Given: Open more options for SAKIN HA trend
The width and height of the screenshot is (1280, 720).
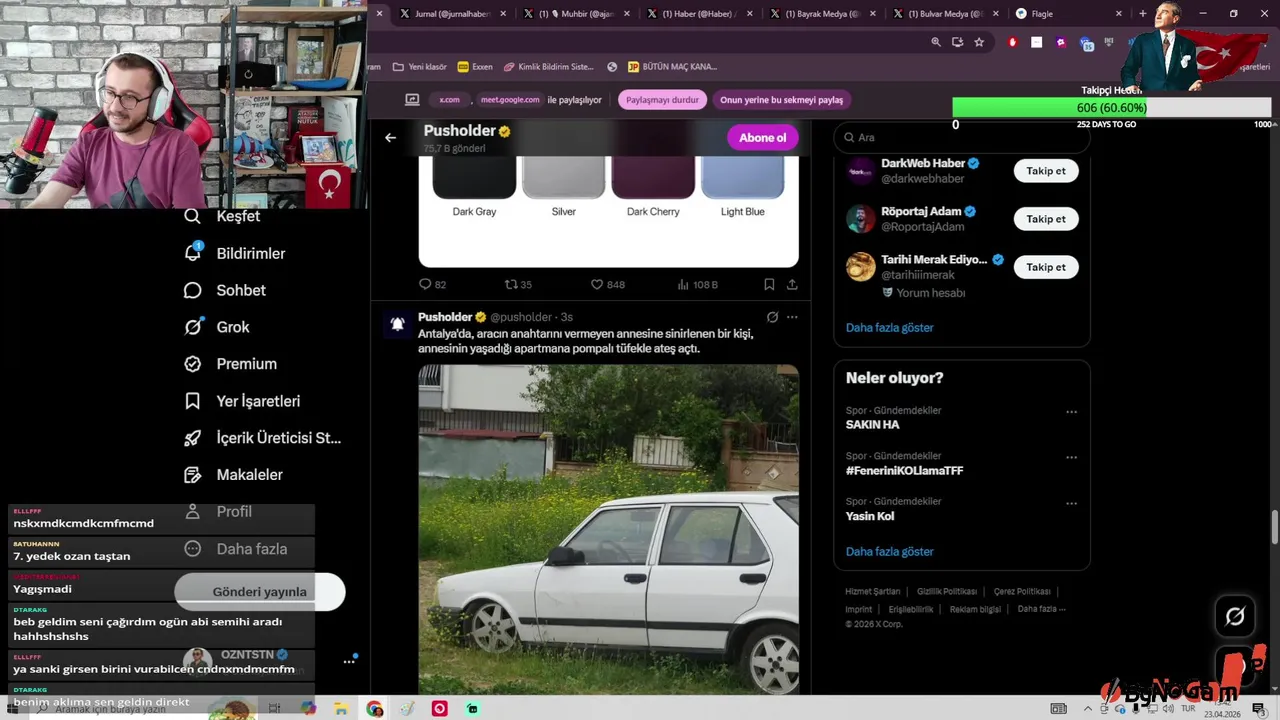Looking at the screenshot, I should 1071,412.
